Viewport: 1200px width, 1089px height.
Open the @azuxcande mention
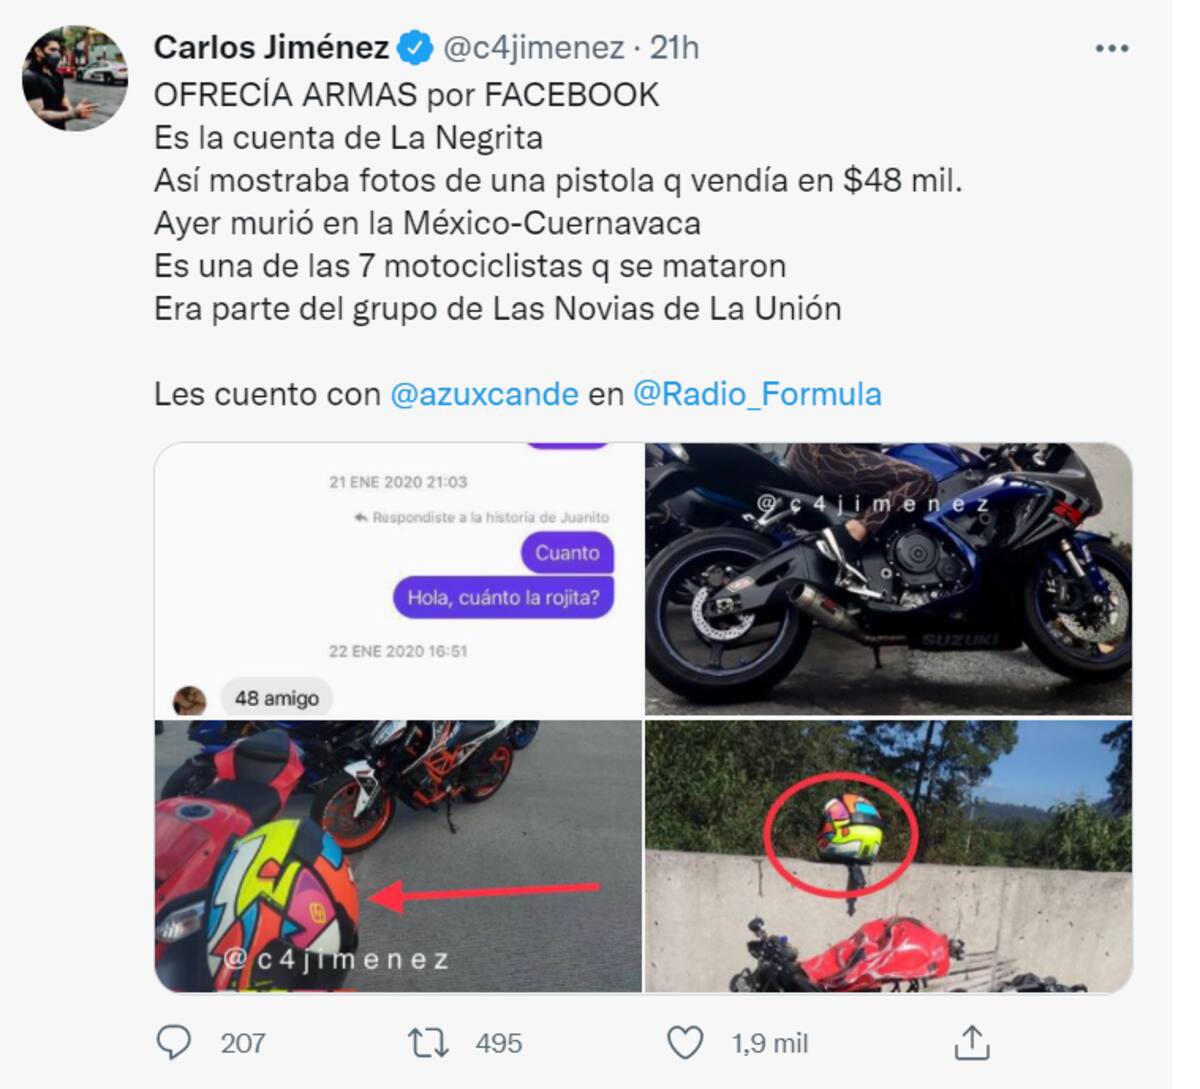pos(484,394)
